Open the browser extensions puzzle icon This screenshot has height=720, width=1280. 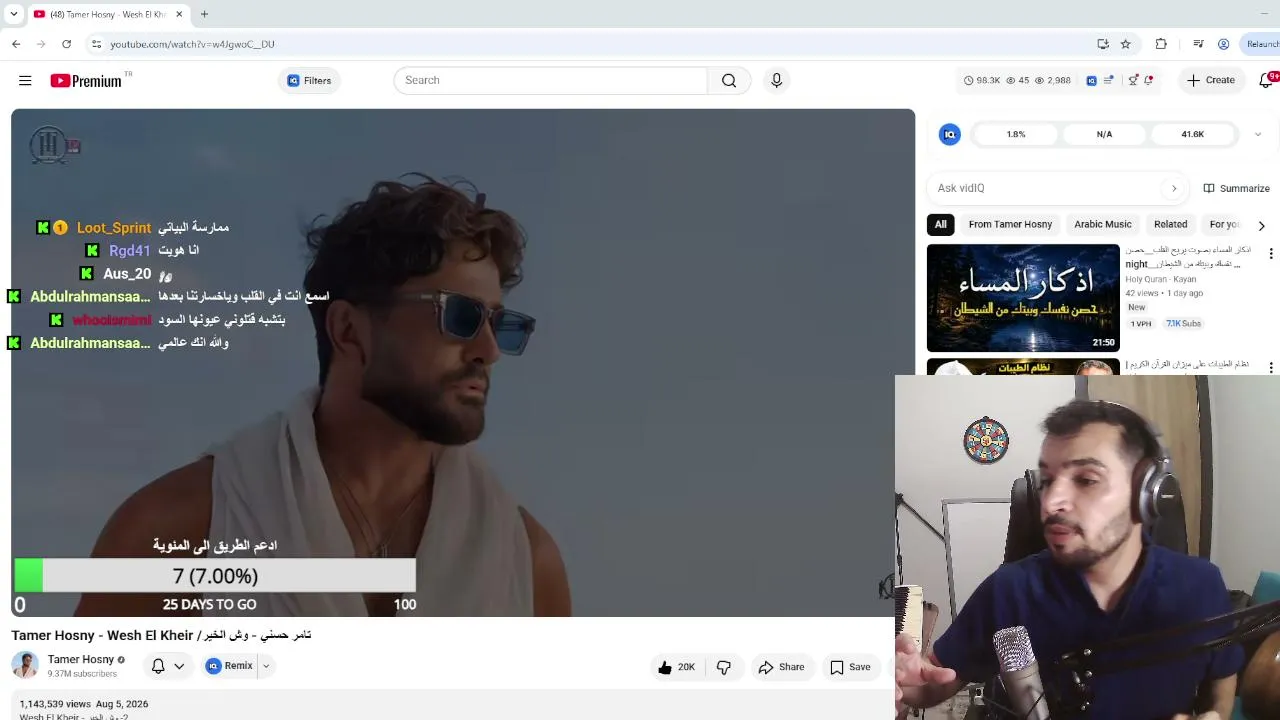(1161, 44)
